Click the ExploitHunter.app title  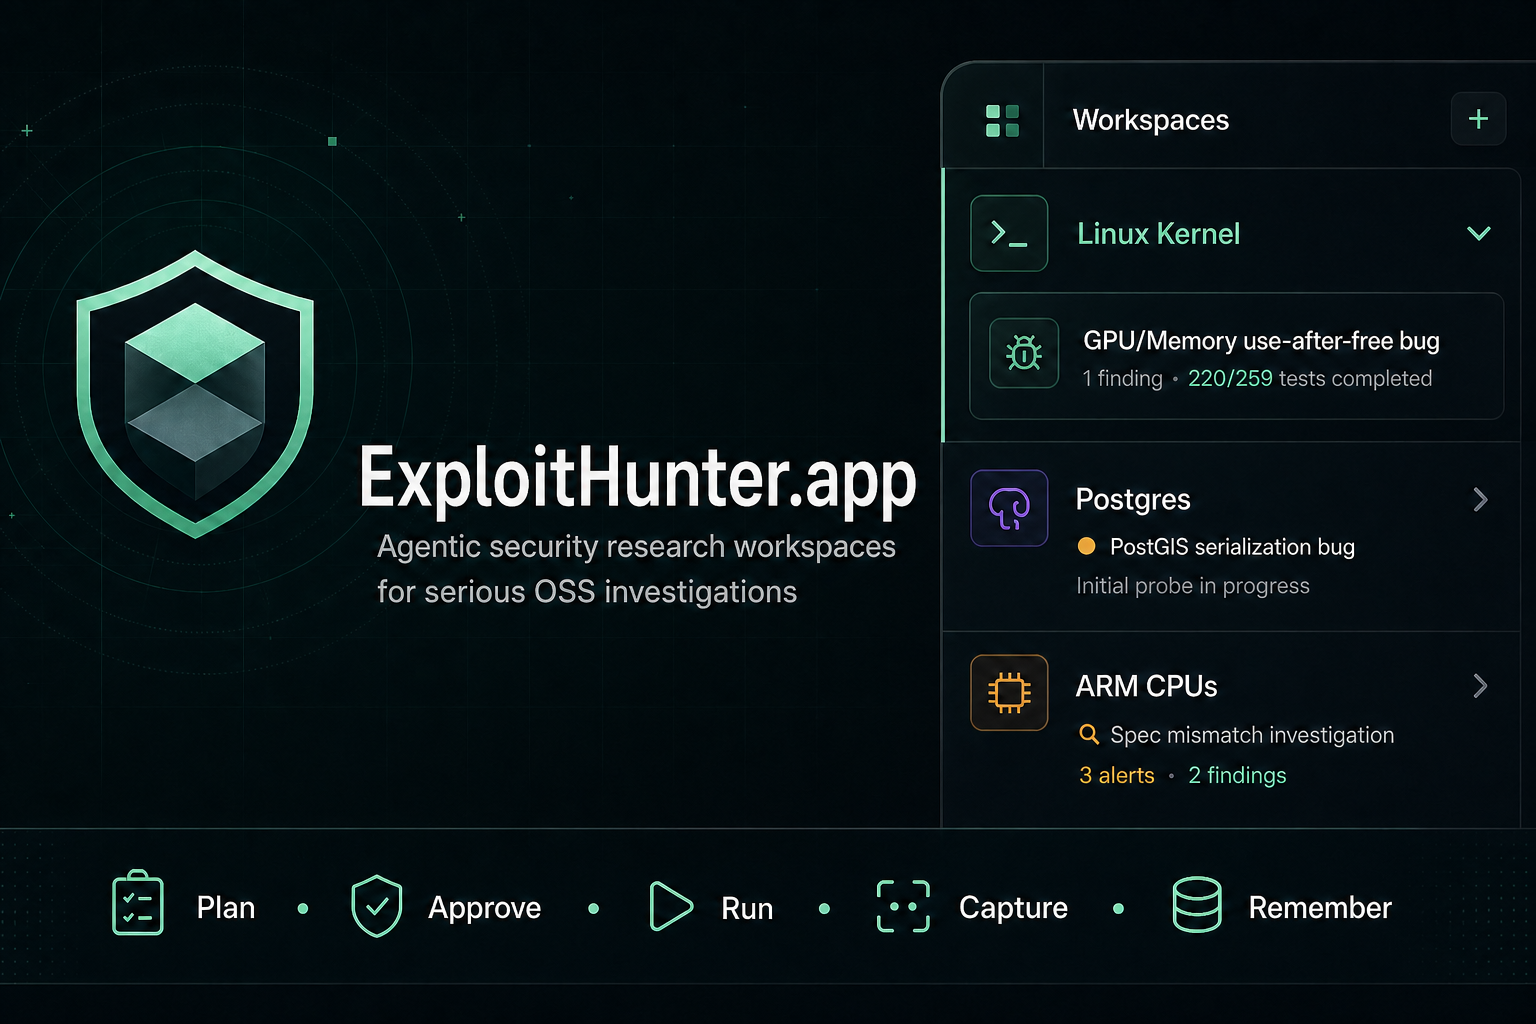click(x=638, y=479)
